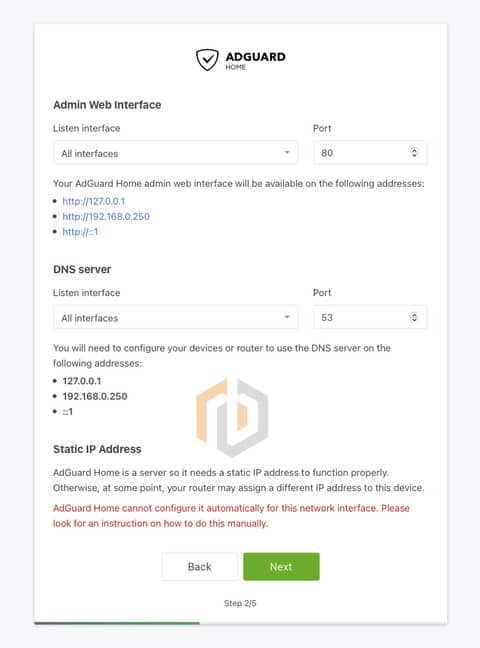Focus the DNS server port field showing 53
This screenshot has height=648, width=480.
click(370, 317)
